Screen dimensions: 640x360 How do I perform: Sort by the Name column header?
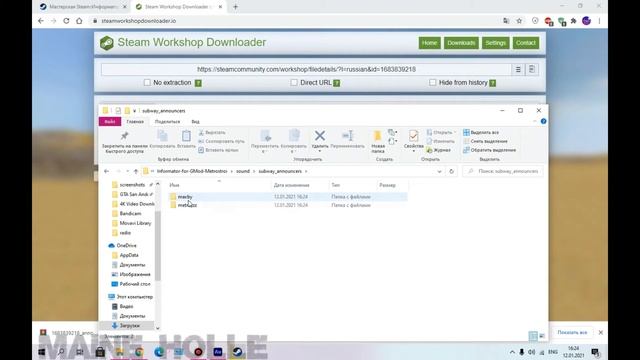[x=175, y=185]
